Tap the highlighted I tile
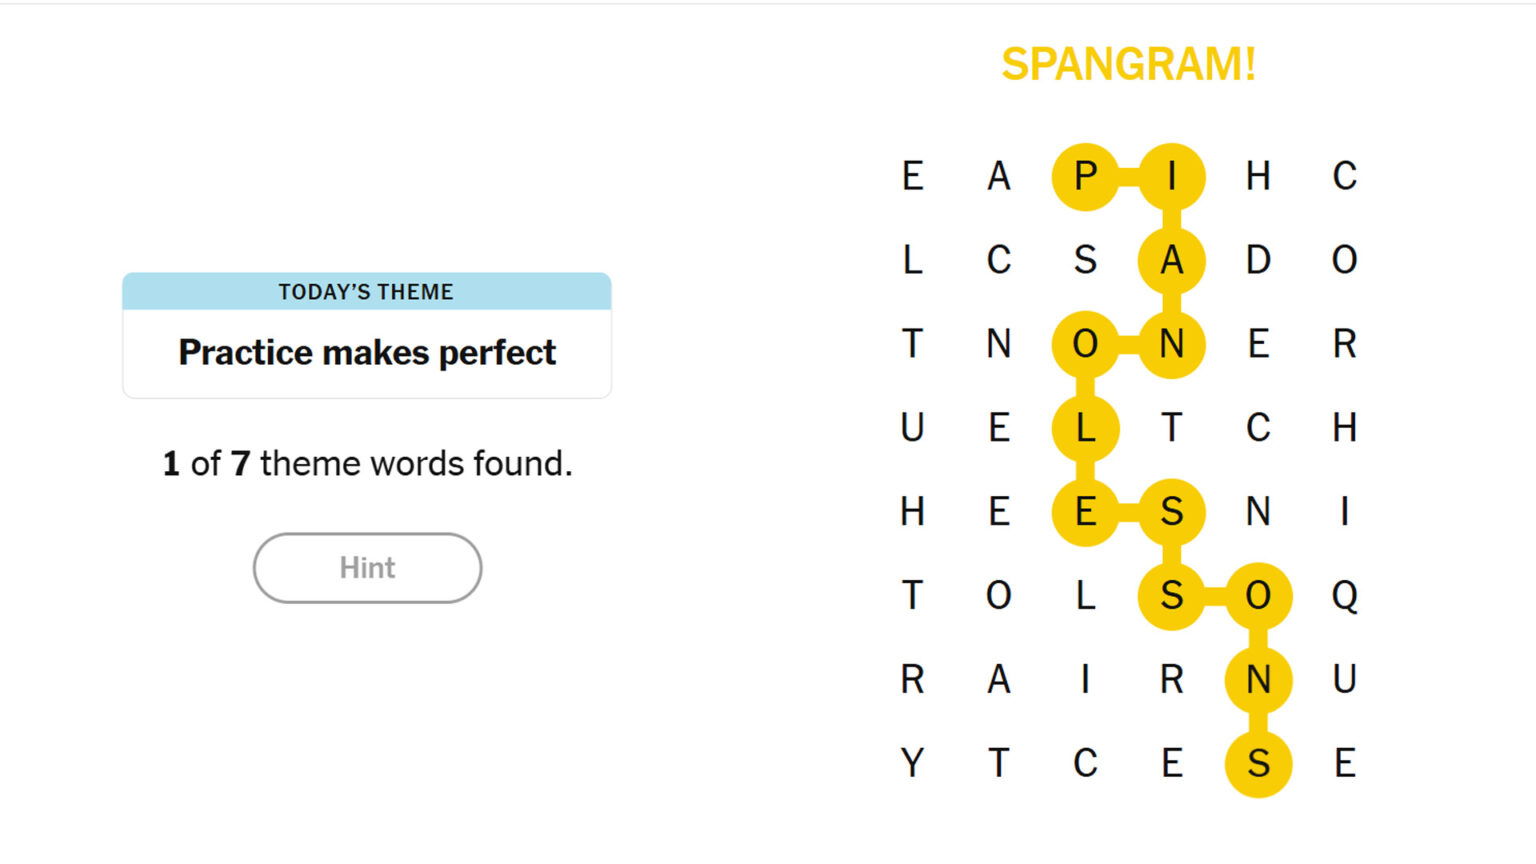 1171,176
